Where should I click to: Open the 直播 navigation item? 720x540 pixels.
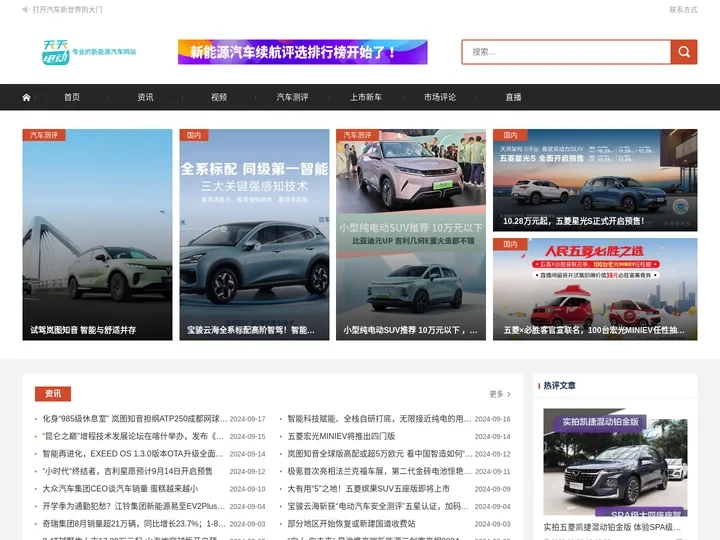pos(513,97)
